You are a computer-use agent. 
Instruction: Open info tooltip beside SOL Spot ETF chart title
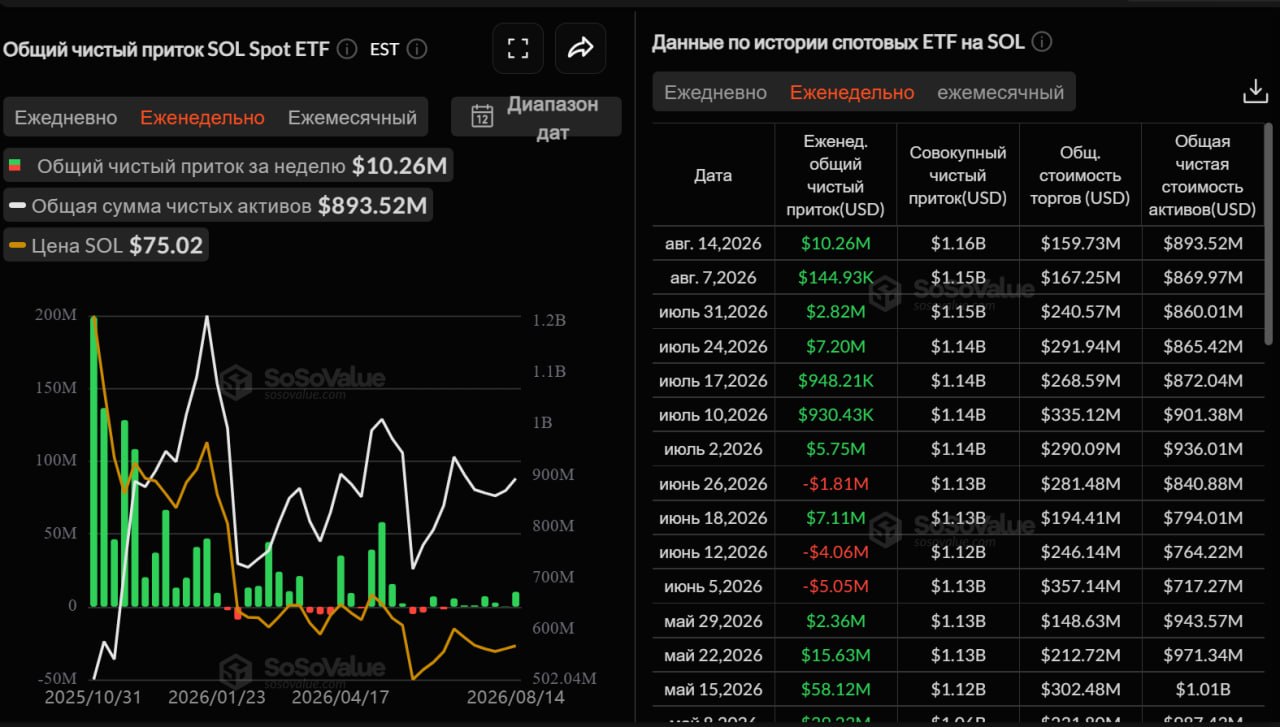tap(347, 48)
